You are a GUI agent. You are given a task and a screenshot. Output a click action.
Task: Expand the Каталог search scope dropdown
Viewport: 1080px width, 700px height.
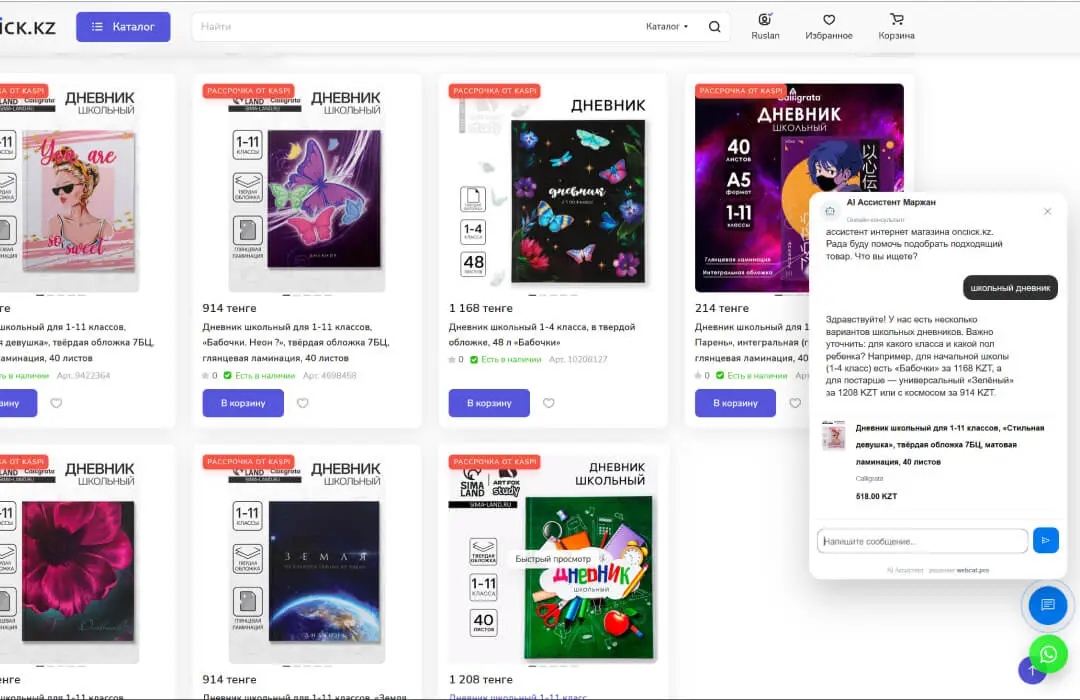667,27
